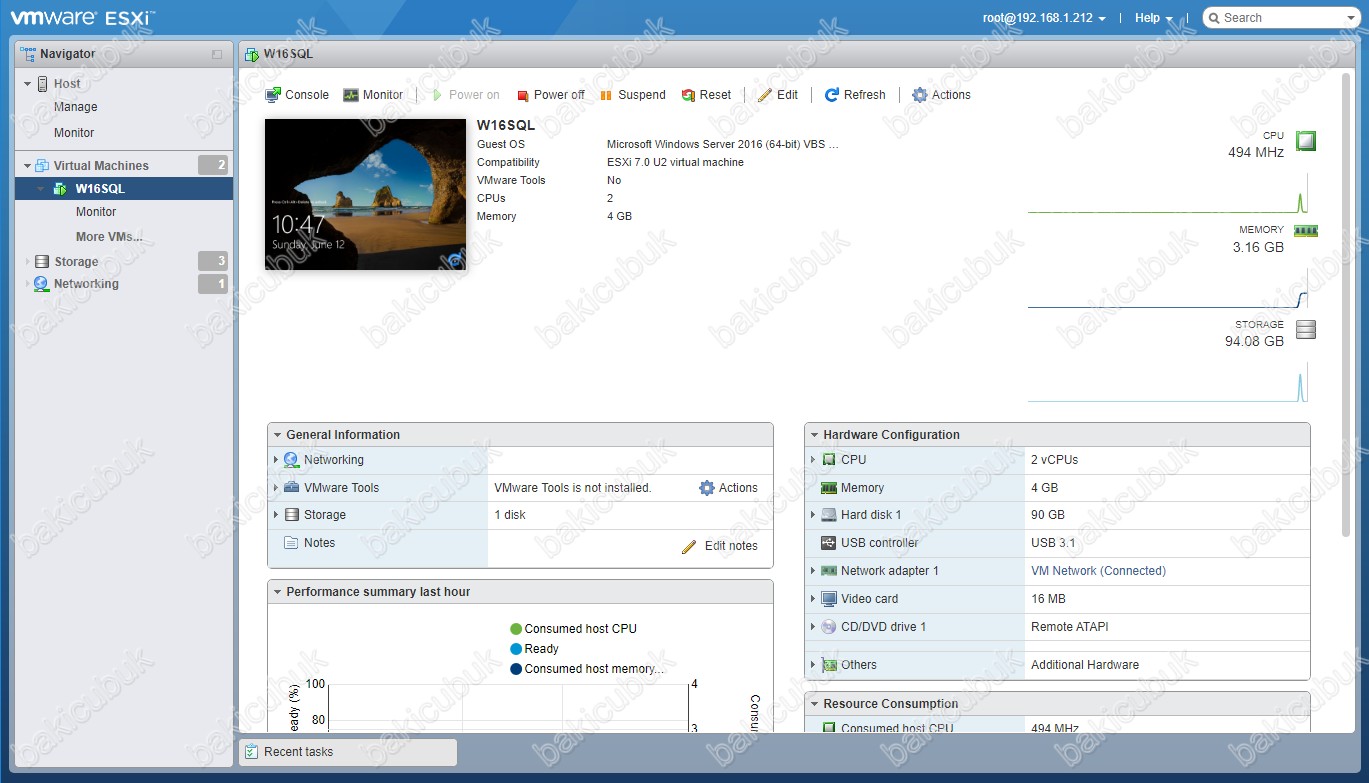Select Manage under Host
The image size is (1369, 783).
coord(76,107)
